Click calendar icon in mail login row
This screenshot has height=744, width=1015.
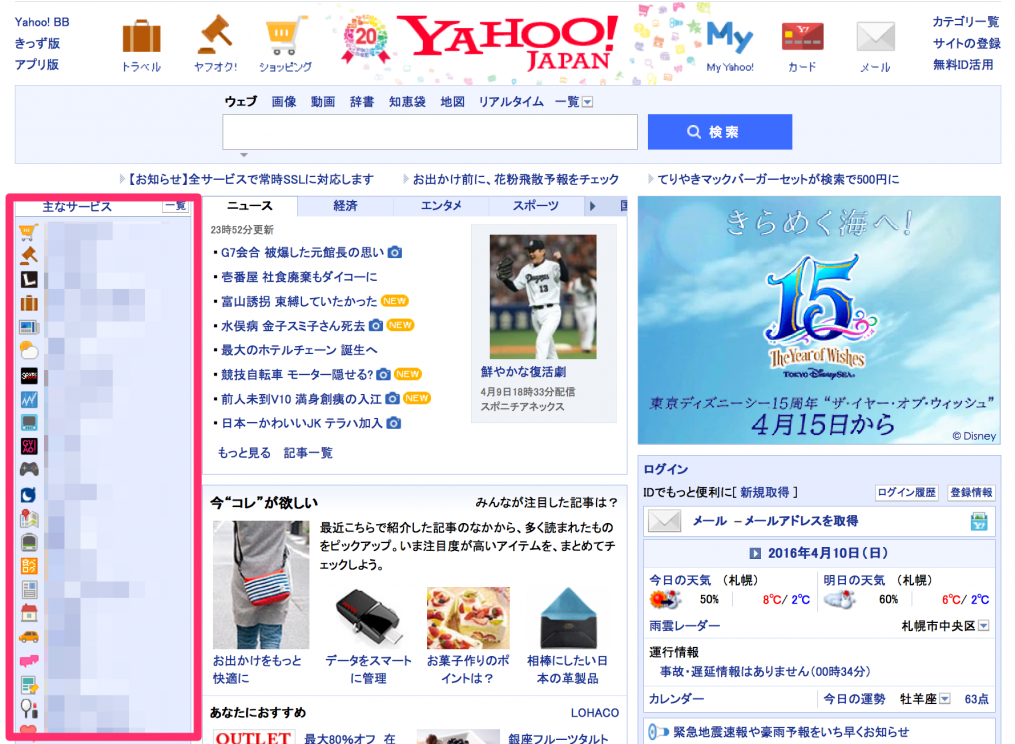pos(979,521)
